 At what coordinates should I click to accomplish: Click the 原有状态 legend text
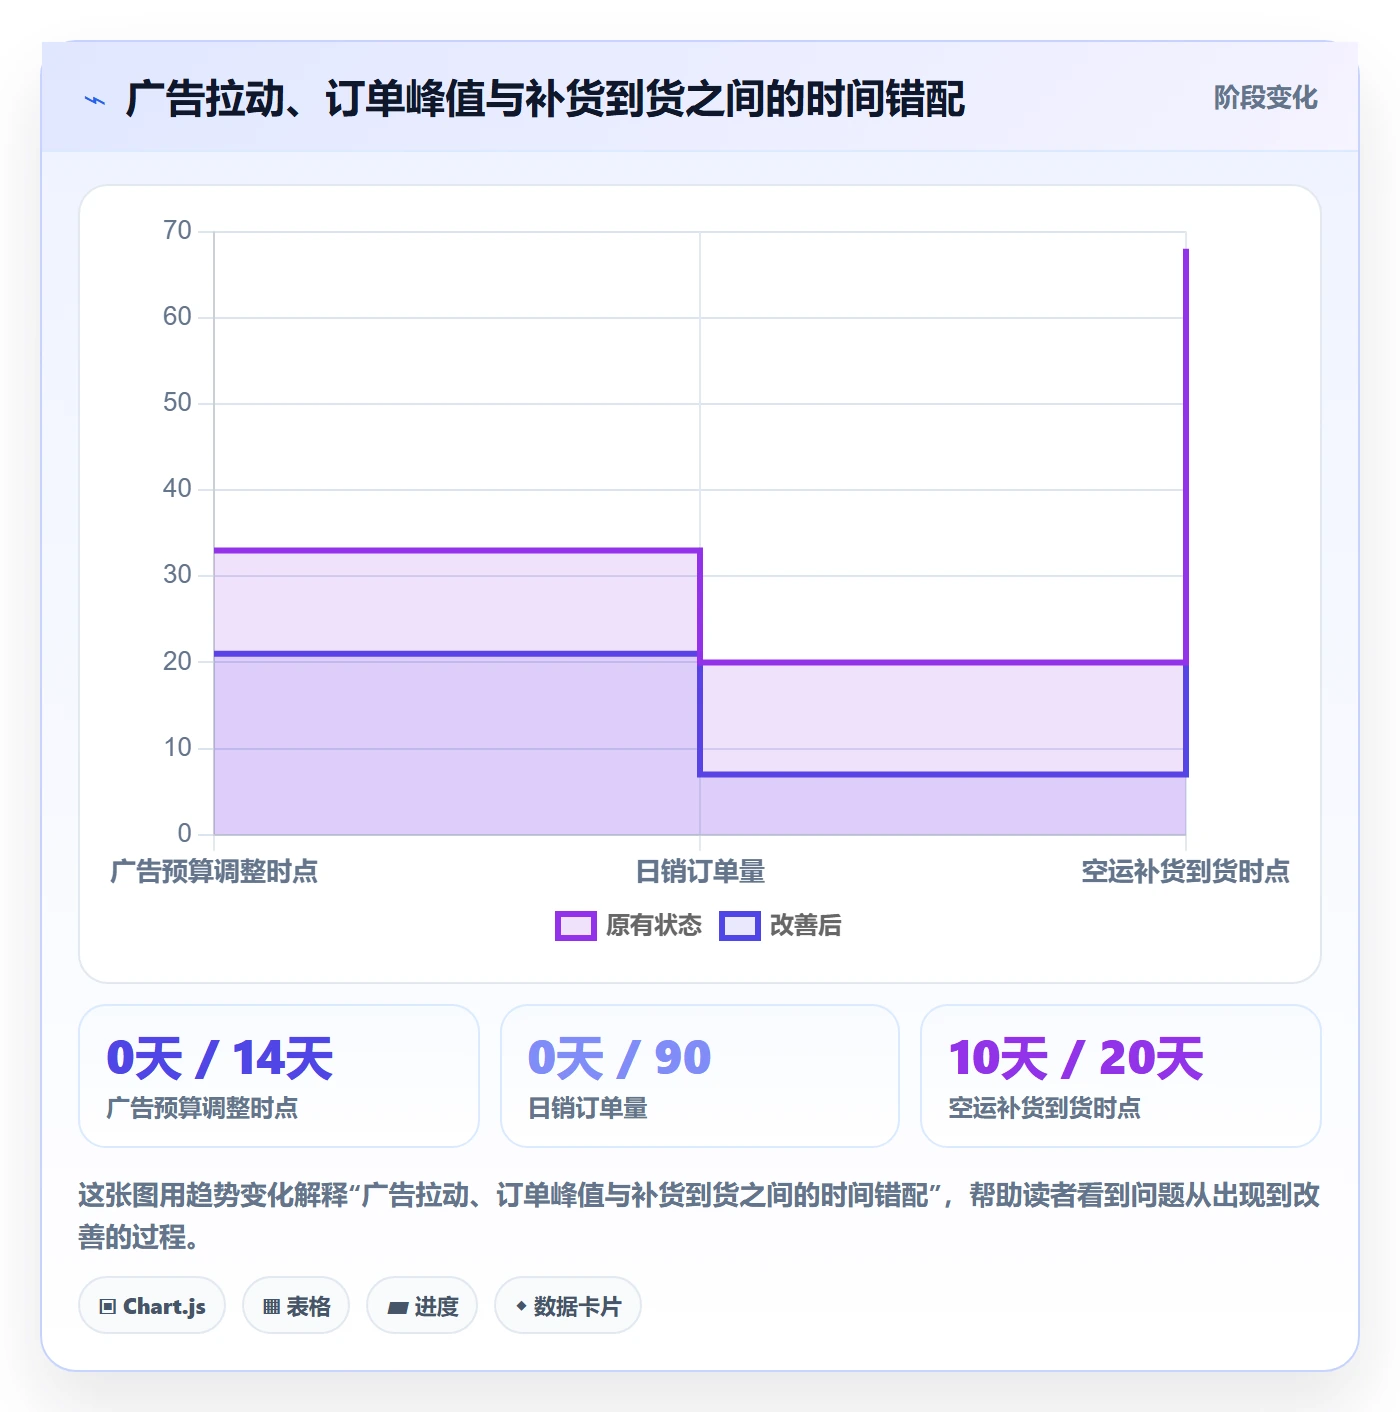tap(654, 926)
